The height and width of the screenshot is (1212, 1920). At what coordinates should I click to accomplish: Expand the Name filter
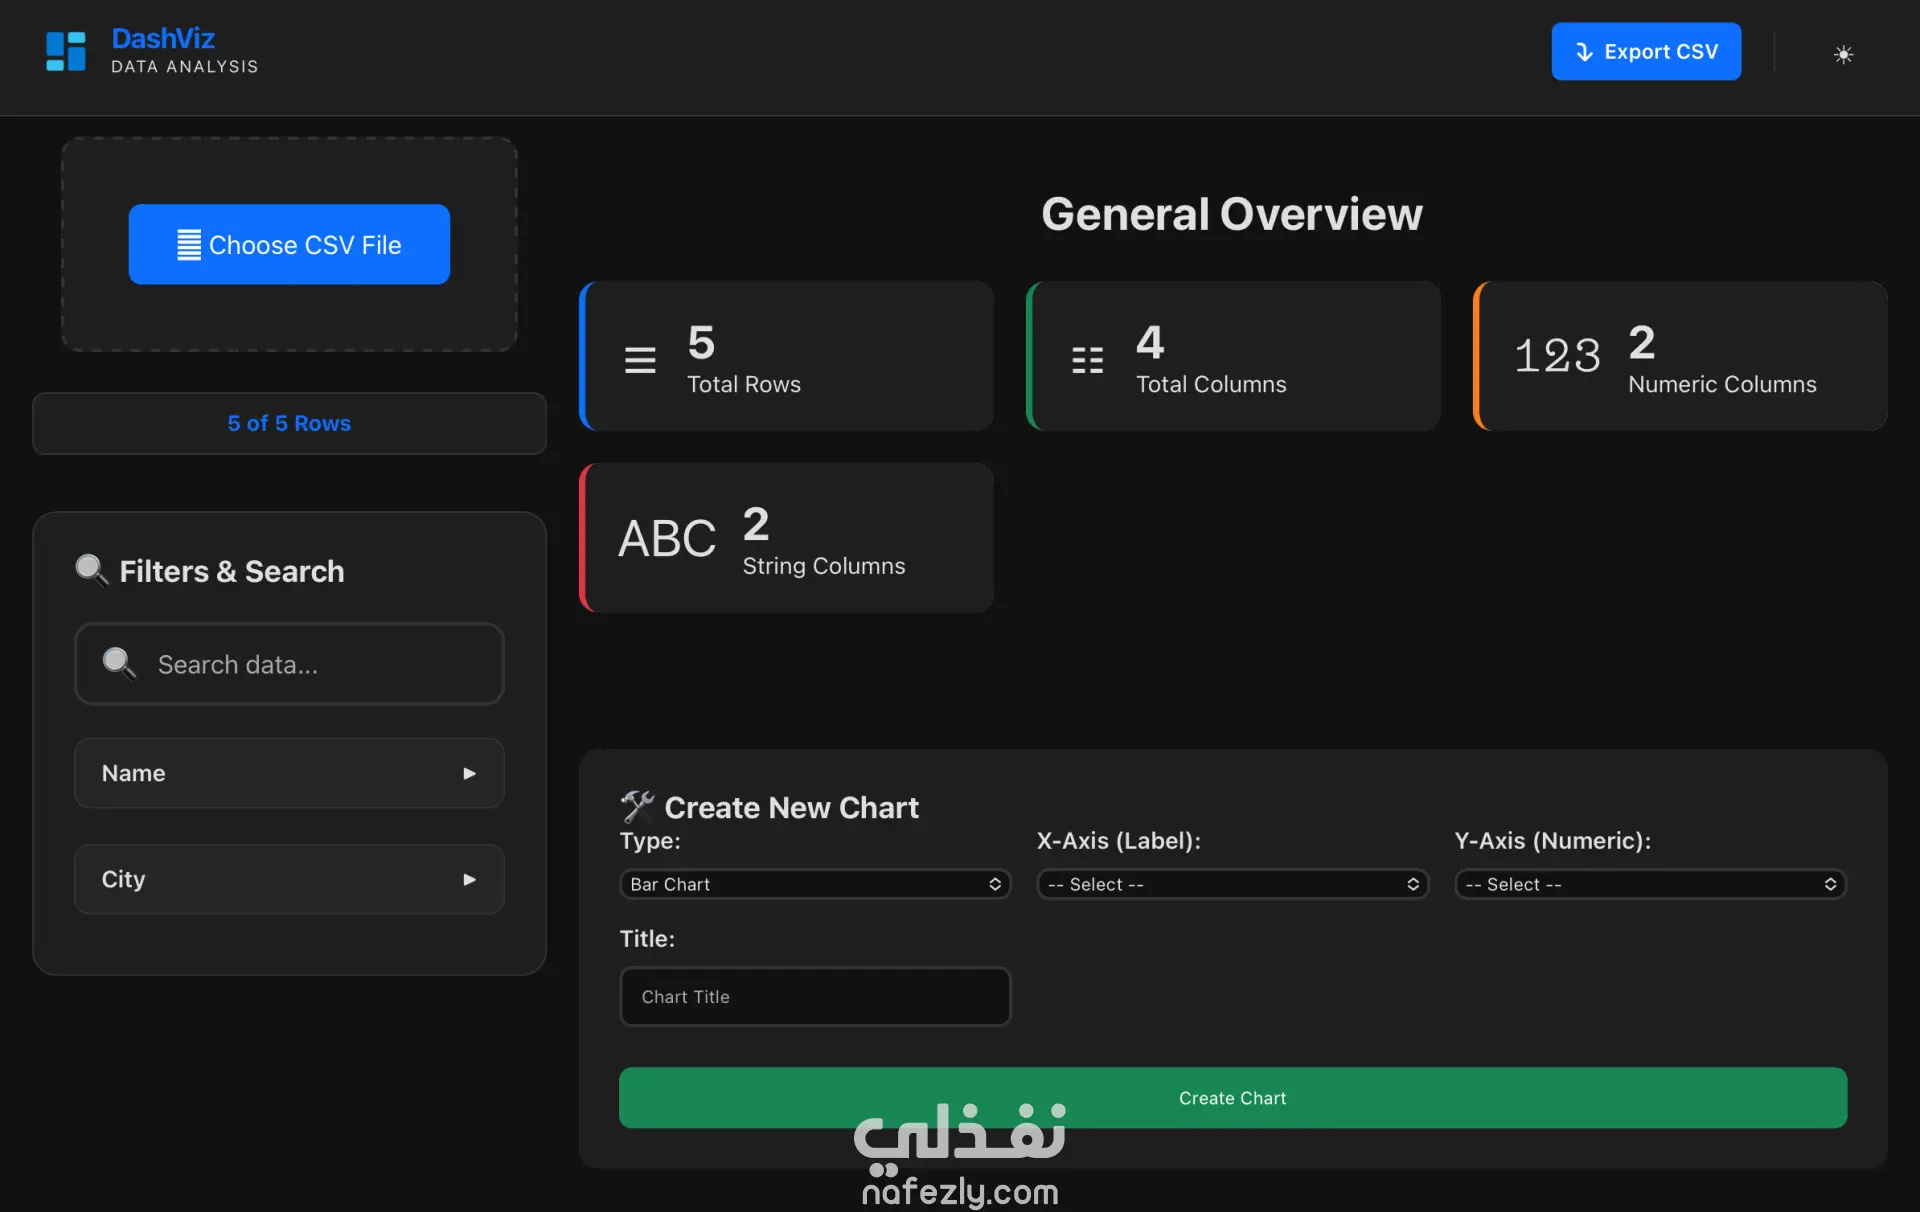(289, 773)
